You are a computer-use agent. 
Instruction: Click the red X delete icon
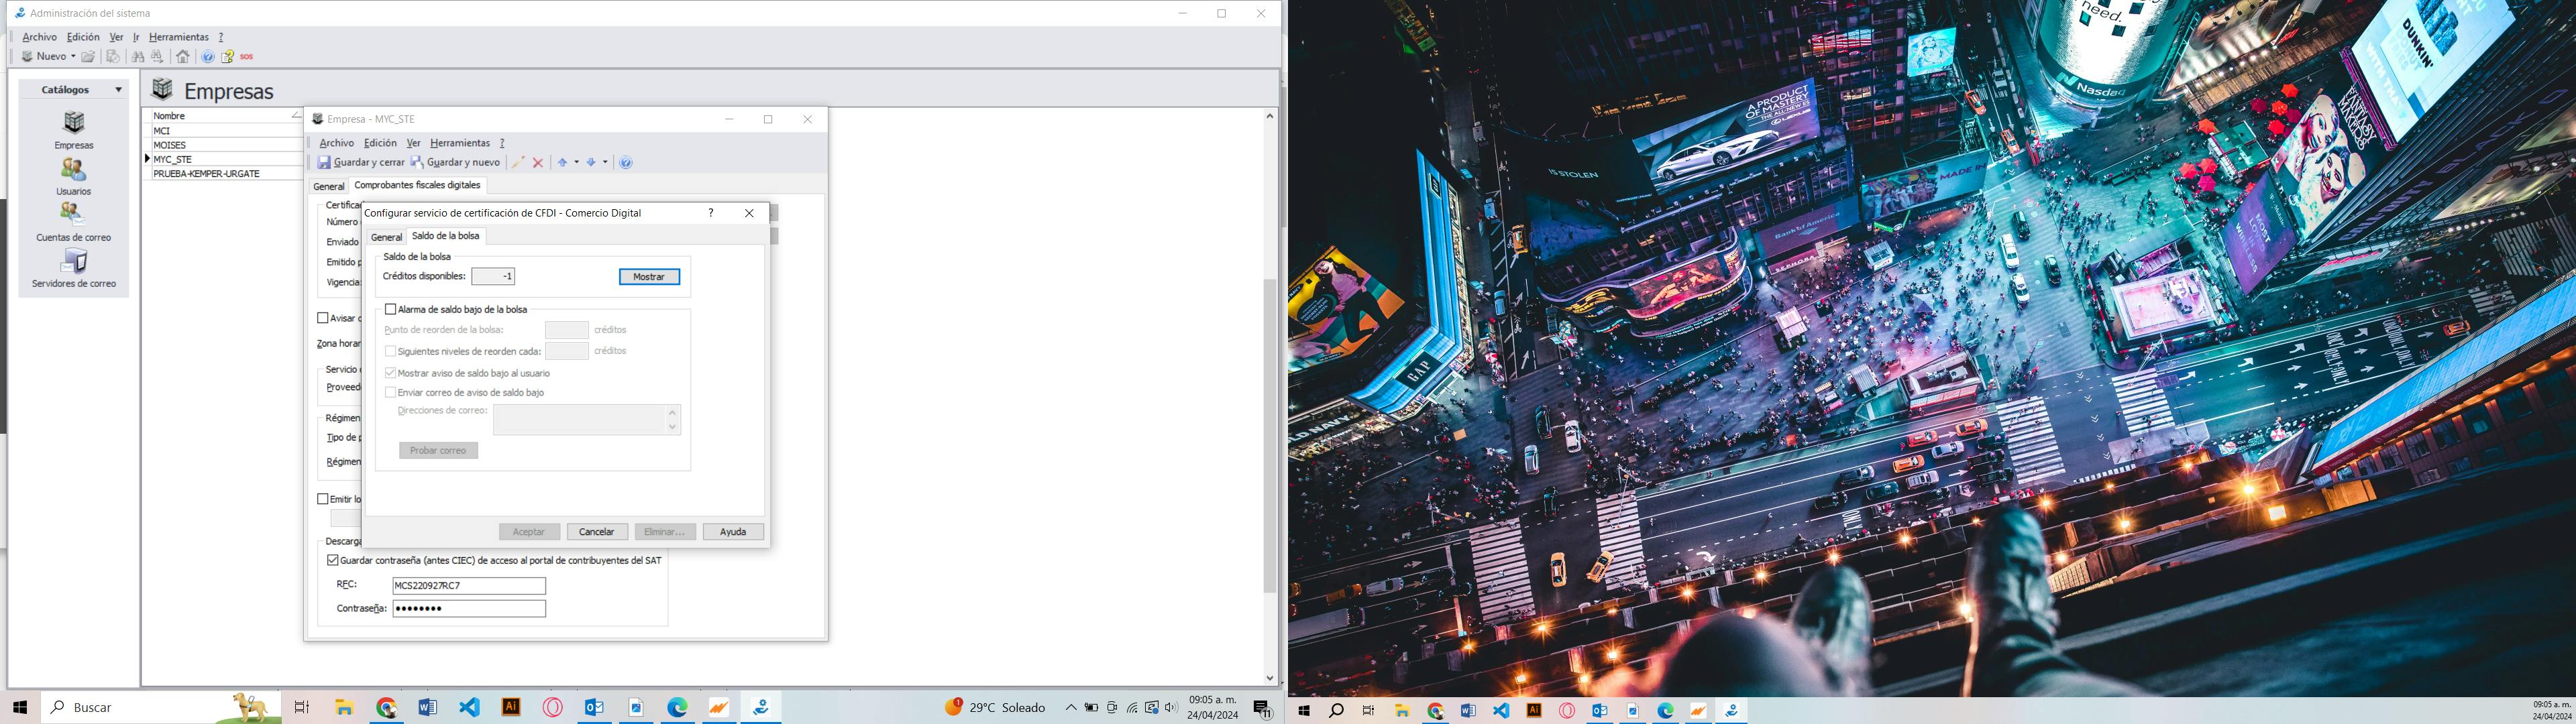tap(538, 163)
